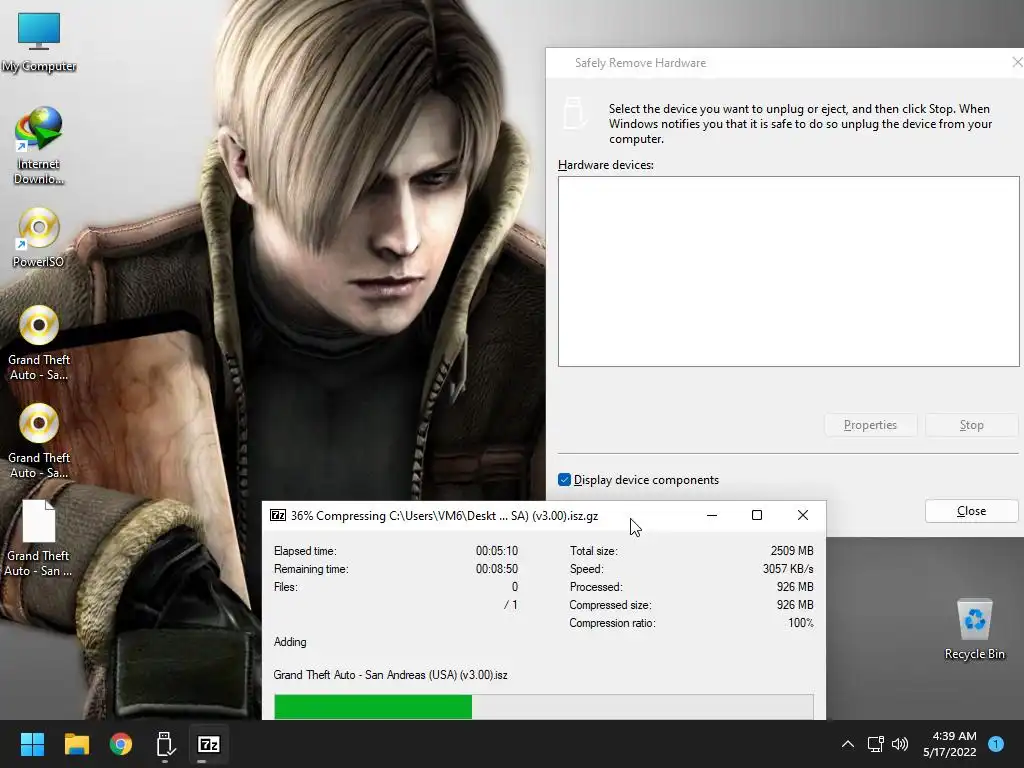
Task: Open the taskbar clock and date
Action: 950,744
